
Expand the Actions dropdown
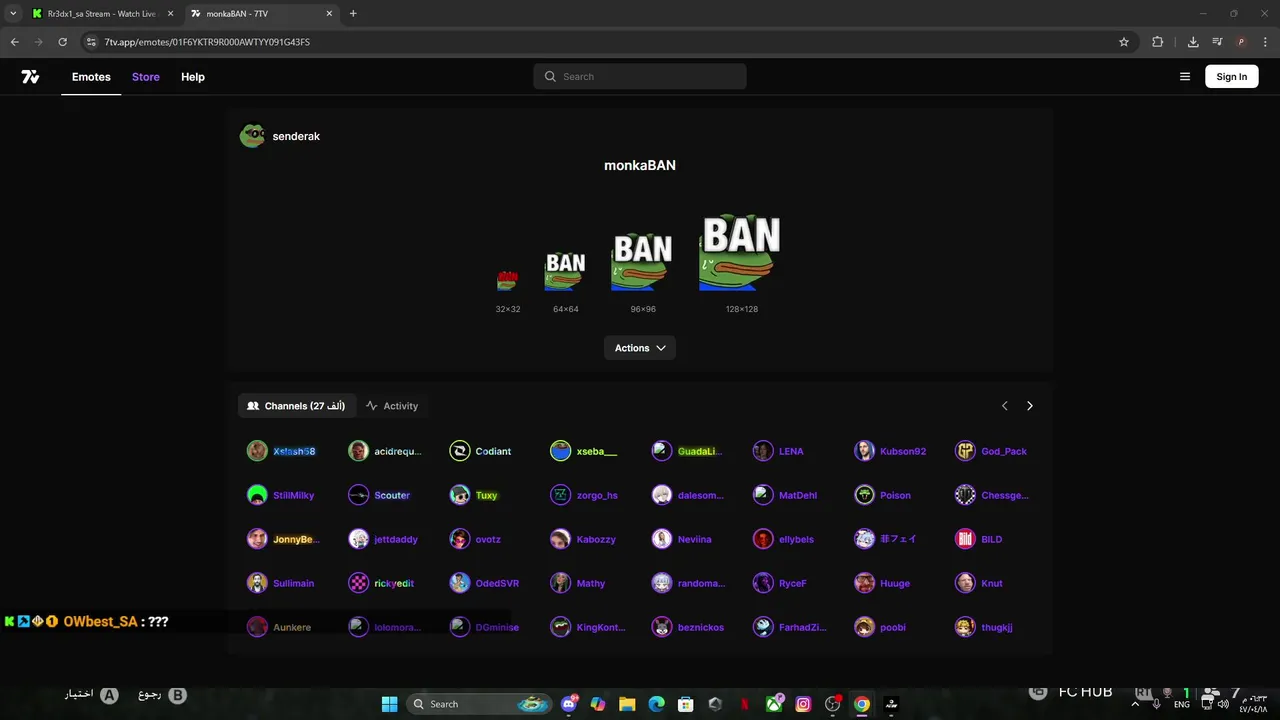640,348
